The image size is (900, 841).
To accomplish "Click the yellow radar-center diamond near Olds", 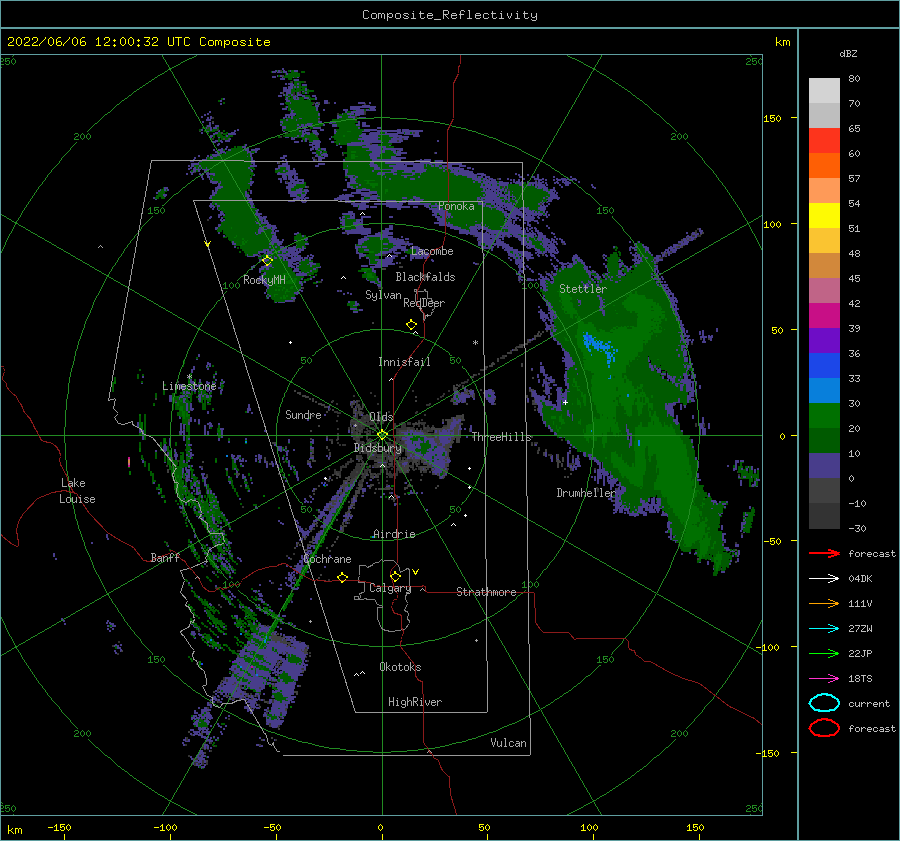I will point(382,435).
